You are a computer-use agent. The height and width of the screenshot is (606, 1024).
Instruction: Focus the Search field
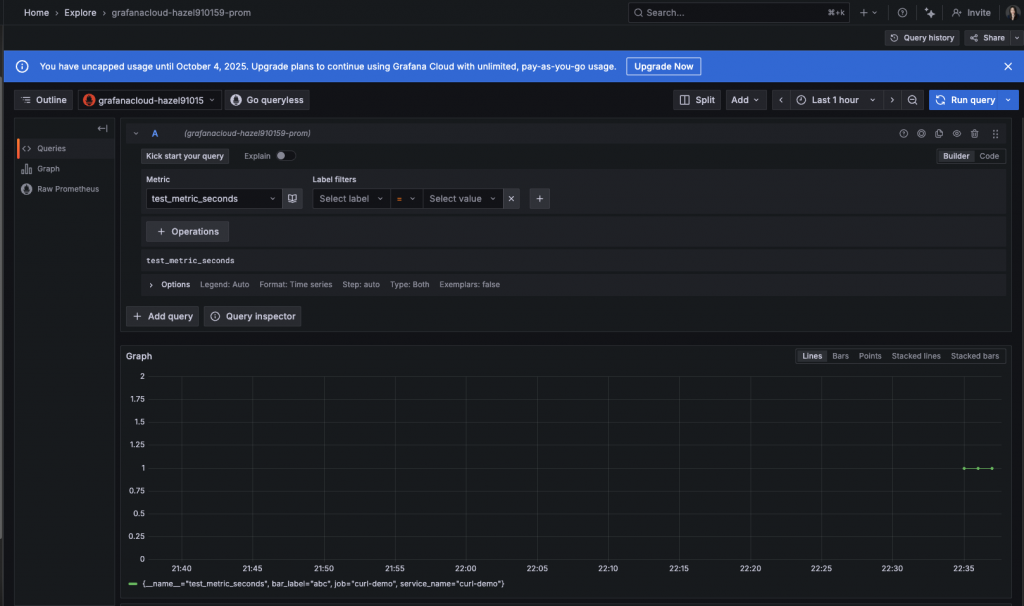739,12
